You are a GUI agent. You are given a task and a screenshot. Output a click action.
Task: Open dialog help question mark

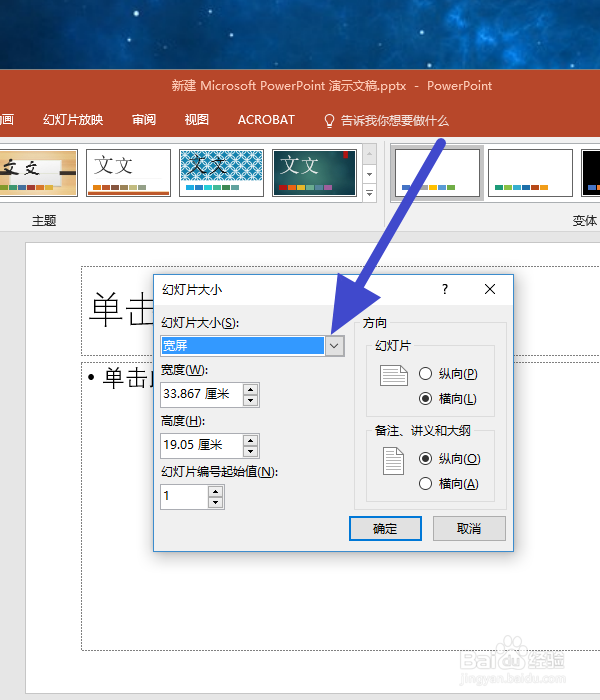445,289
